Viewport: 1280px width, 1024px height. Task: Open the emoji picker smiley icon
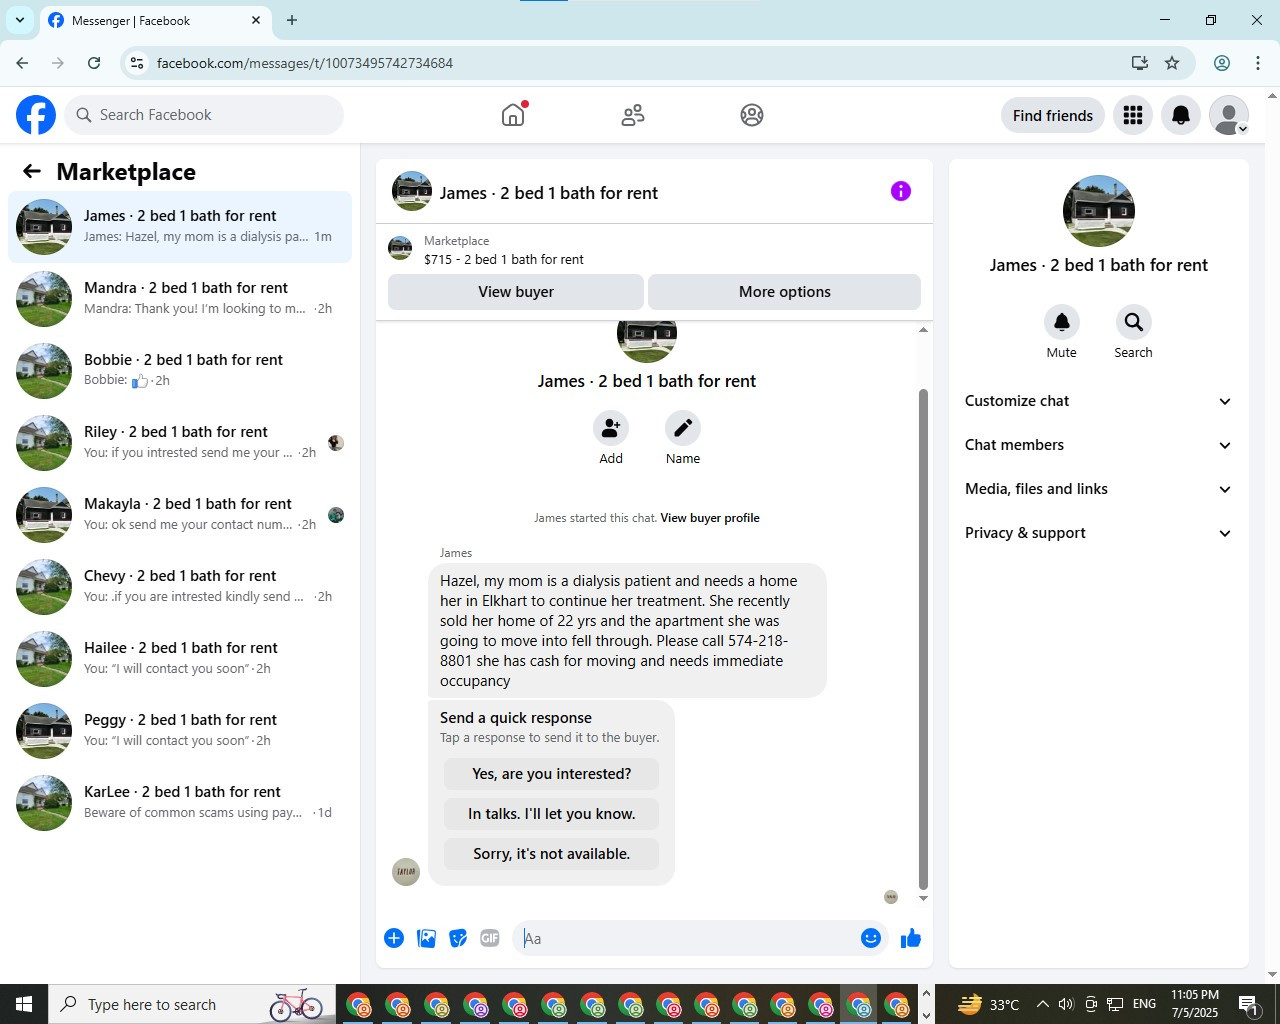871,938
